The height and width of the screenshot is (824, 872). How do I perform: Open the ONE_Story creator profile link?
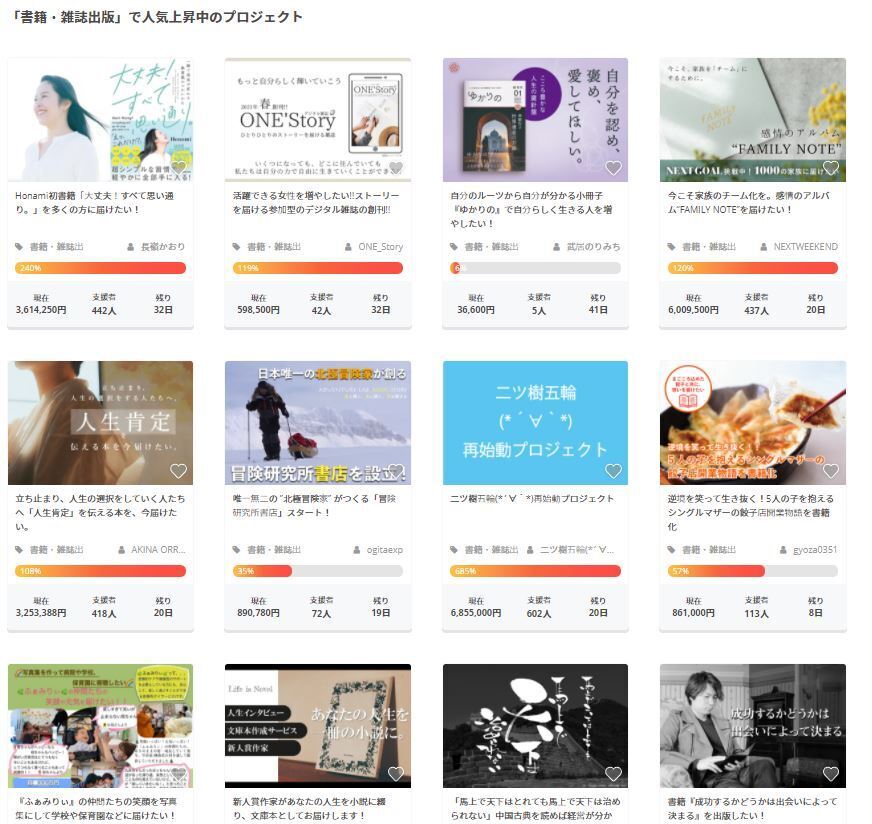point(379,247)
